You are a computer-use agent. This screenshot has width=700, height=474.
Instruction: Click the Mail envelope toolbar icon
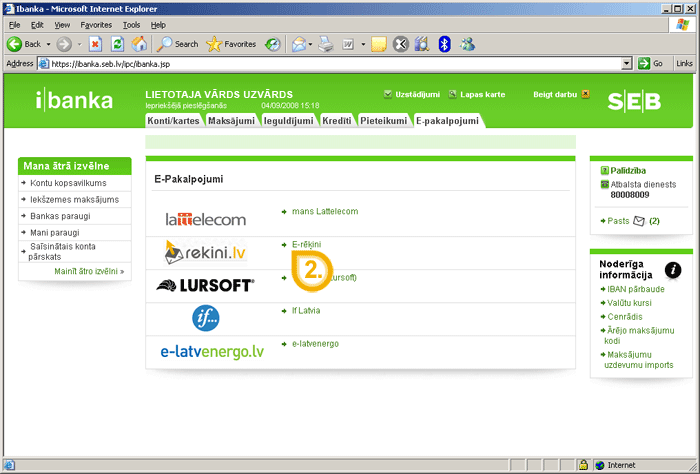[x=299, y=44]
